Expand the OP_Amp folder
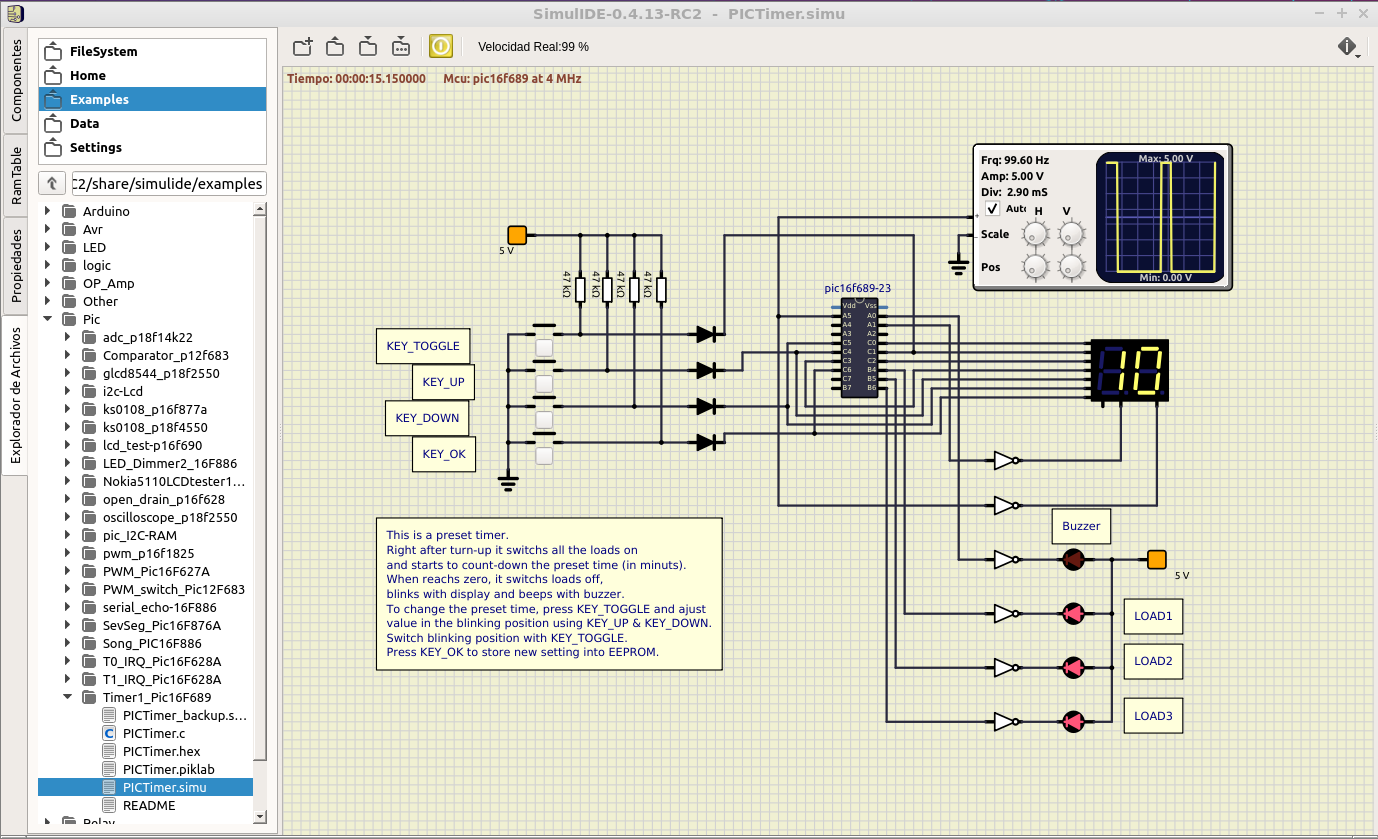This screenshot has height=839, width=1378. point(47,283)
